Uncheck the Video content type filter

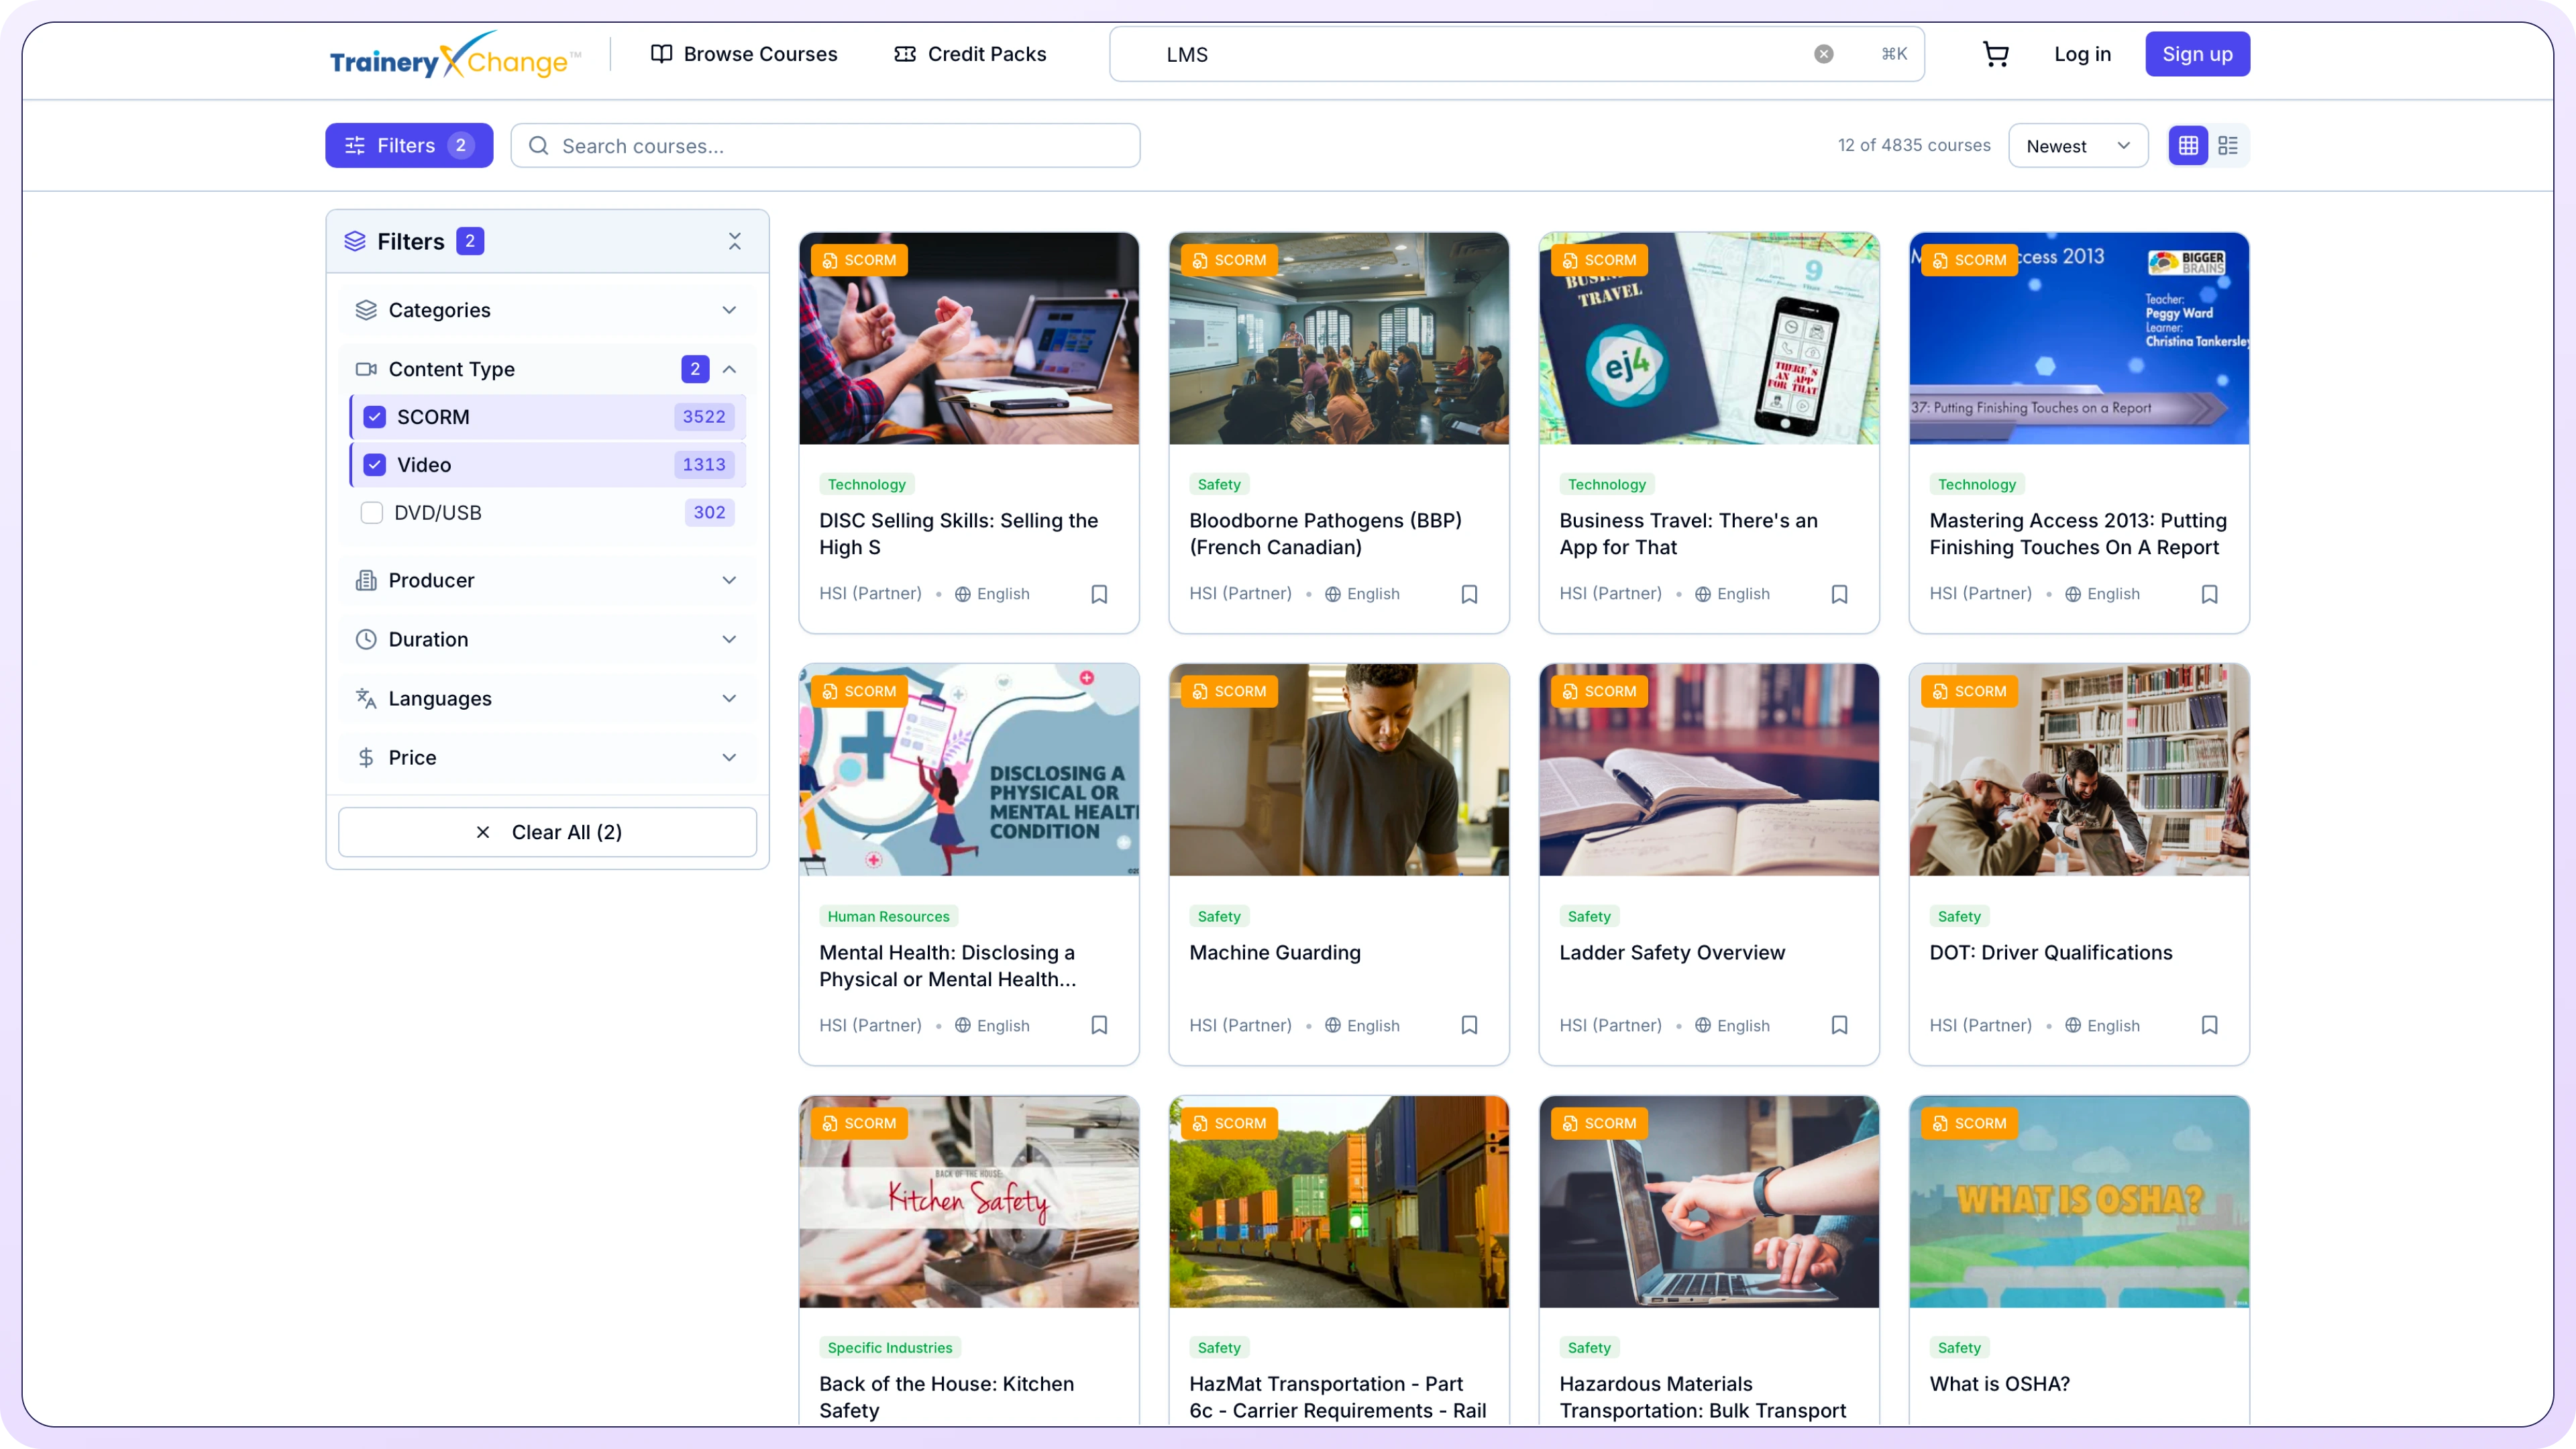click(x=374, y=464)
